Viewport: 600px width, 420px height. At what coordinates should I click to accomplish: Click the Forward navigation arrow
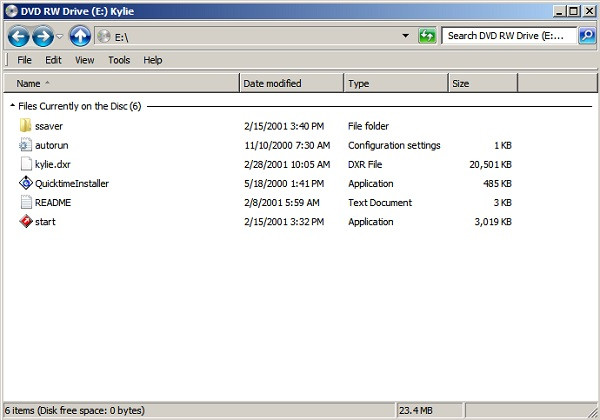click(x=43, y=36)
